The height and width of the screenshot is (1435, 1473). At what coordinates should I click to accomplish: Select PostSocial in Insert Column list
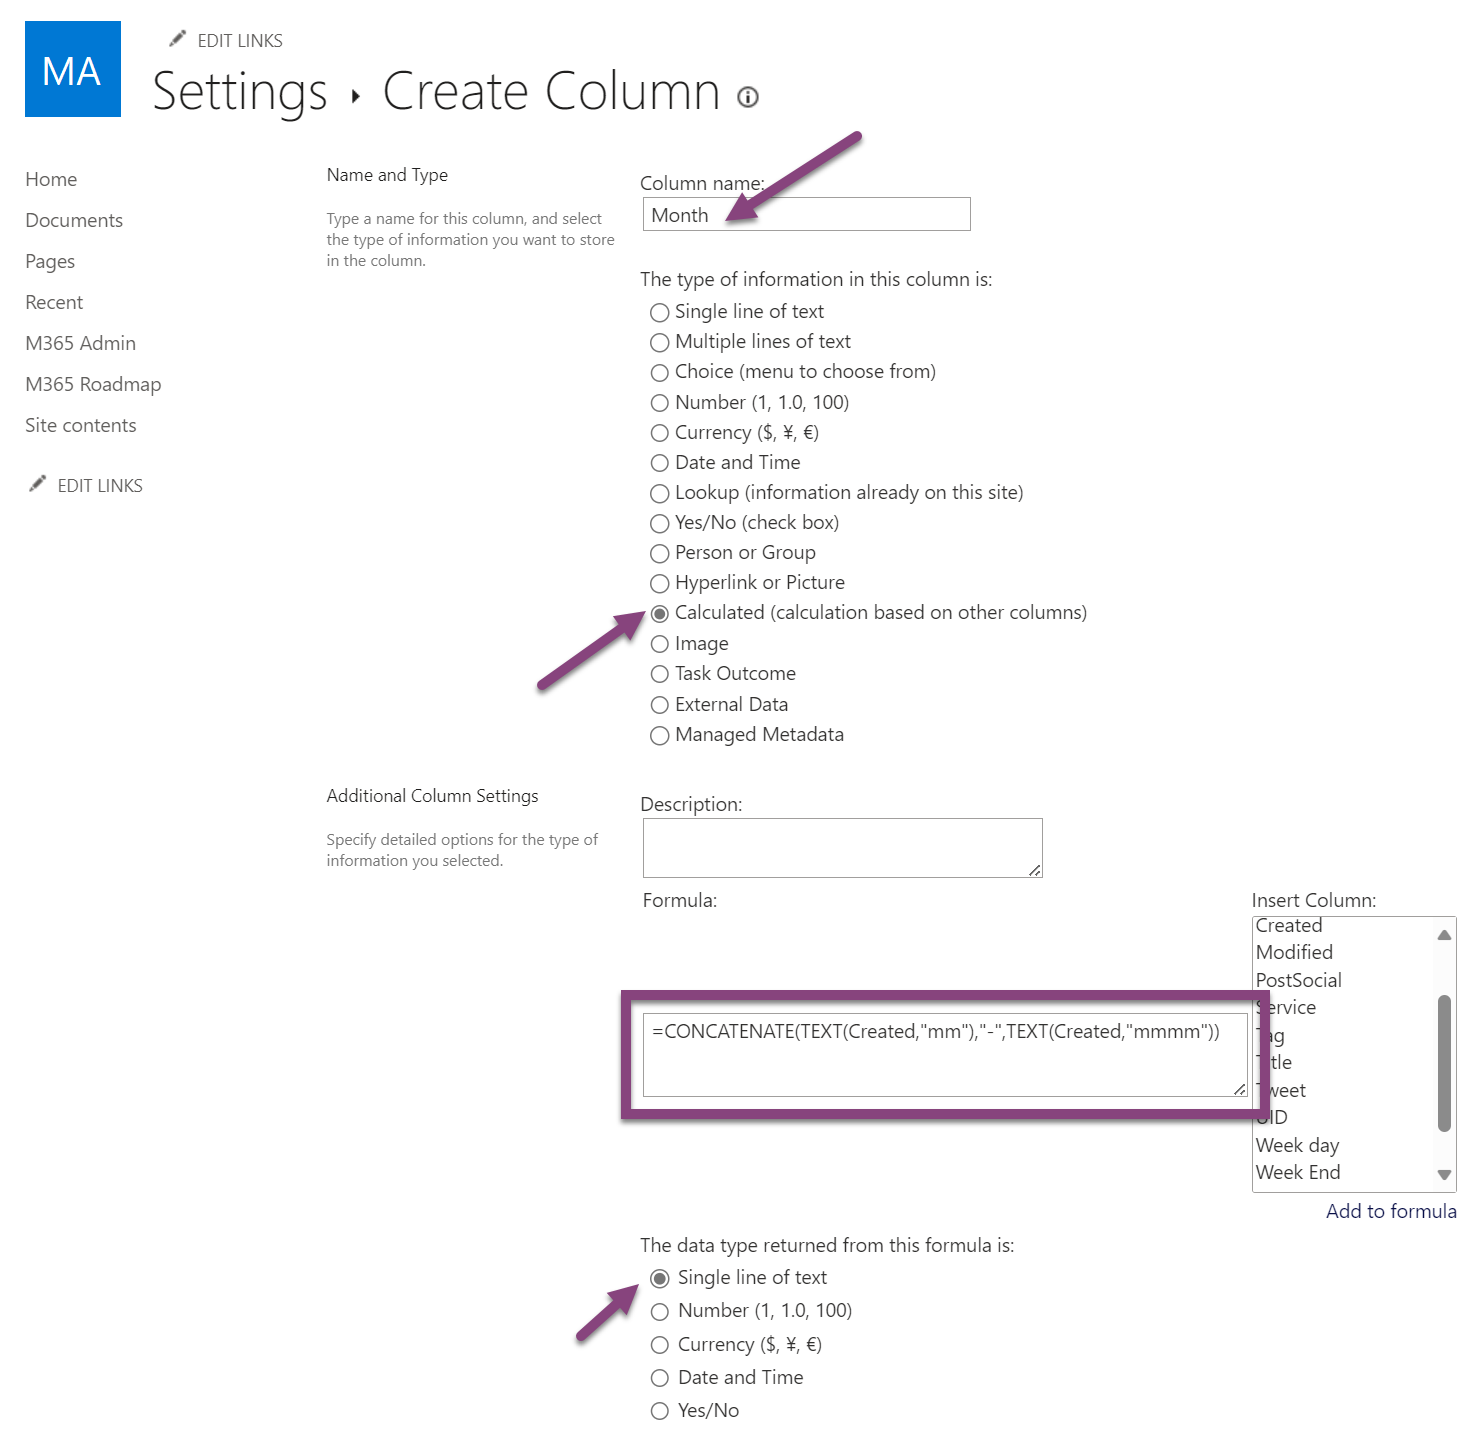pos(1298,980)
